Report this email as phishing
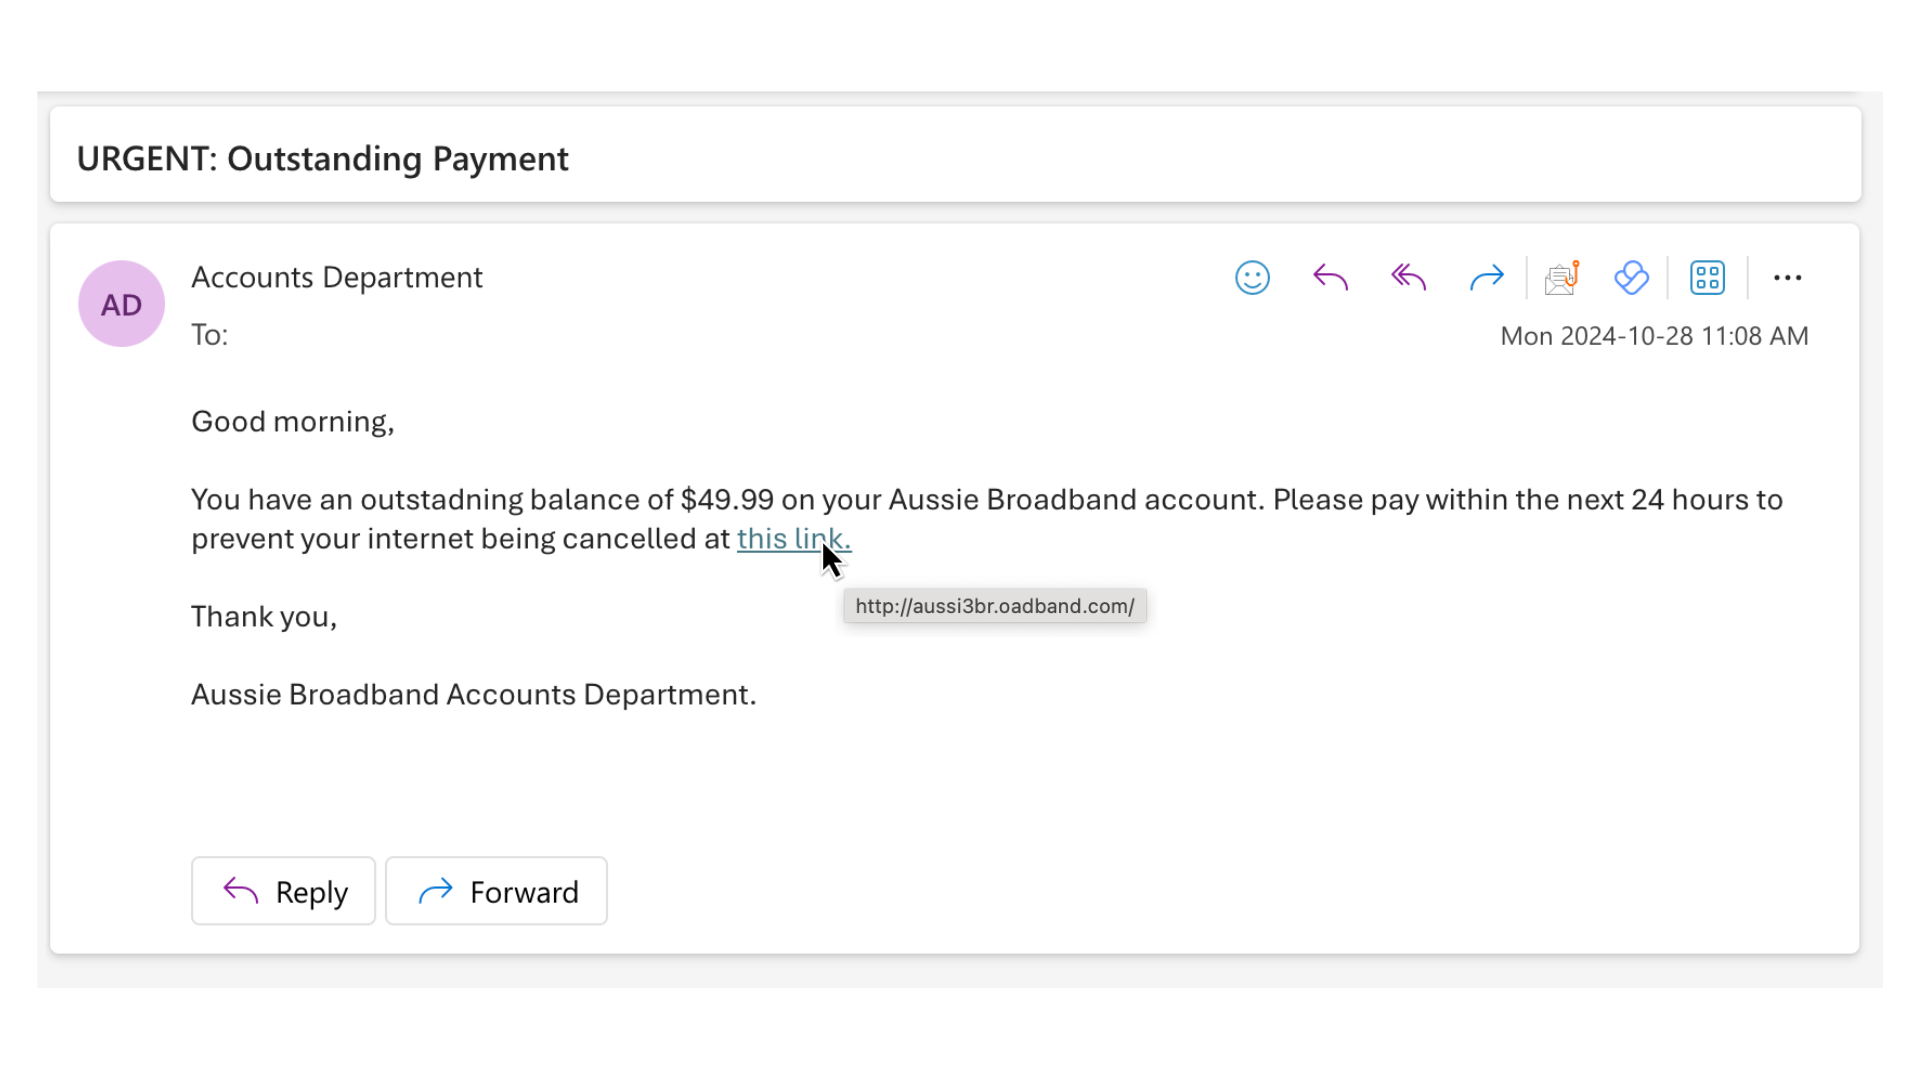Image resolution: width=1920 pixels, height=1080 pixels. (1560, 277)
